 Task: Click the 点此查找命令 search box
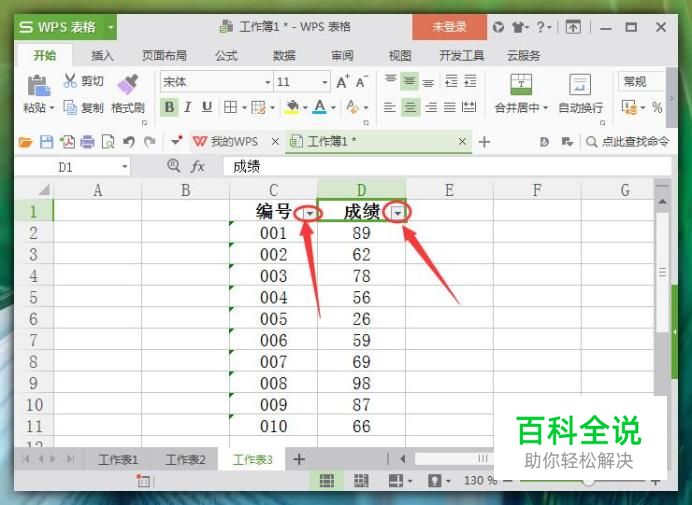[x=628, y=142]
